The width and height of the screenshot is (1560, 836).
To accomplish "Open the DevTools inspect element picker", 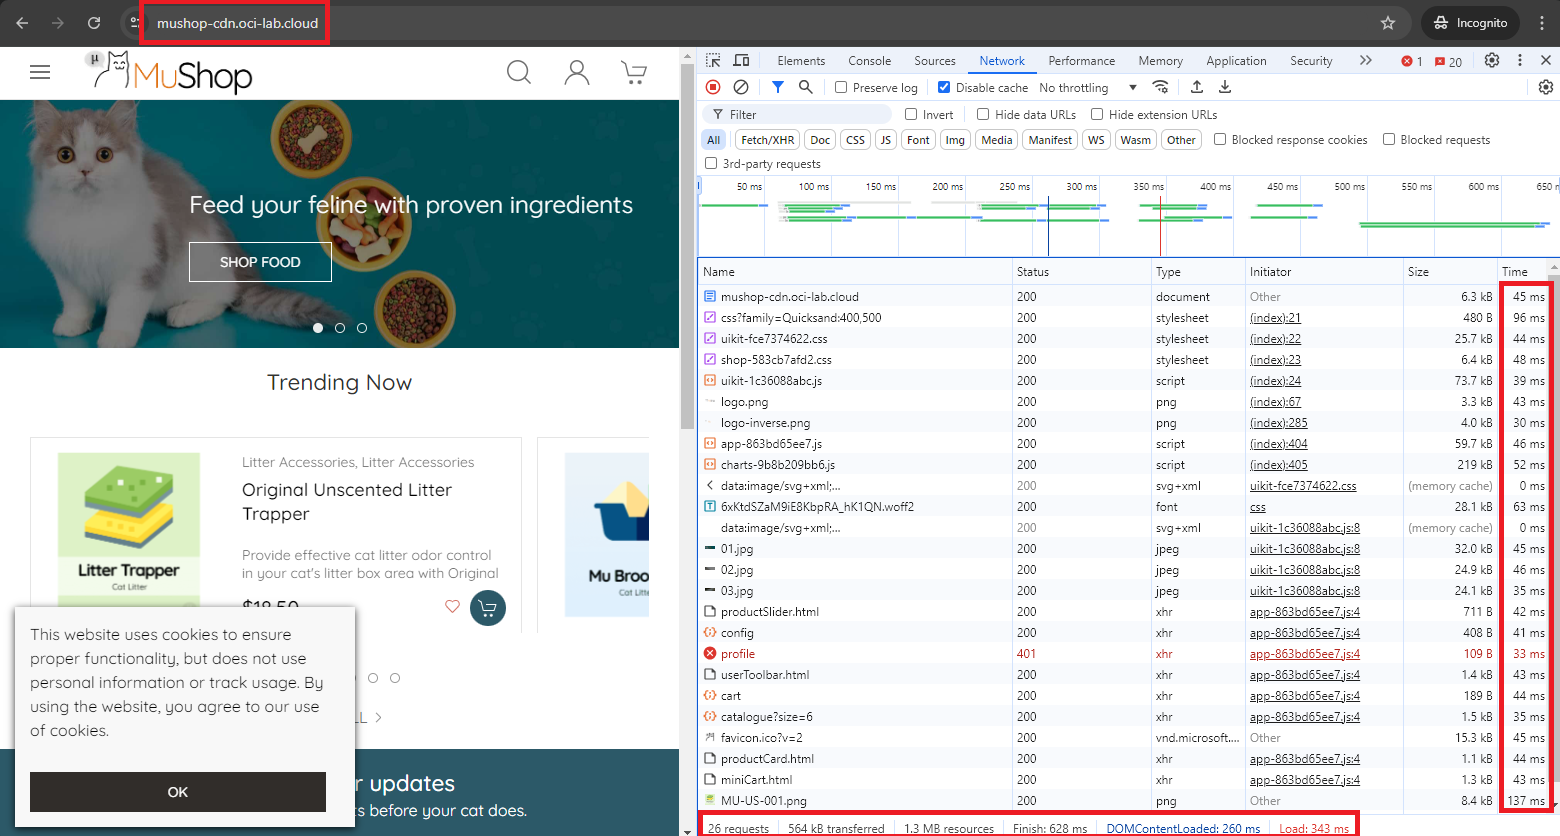I will click(x=713, y=61).
